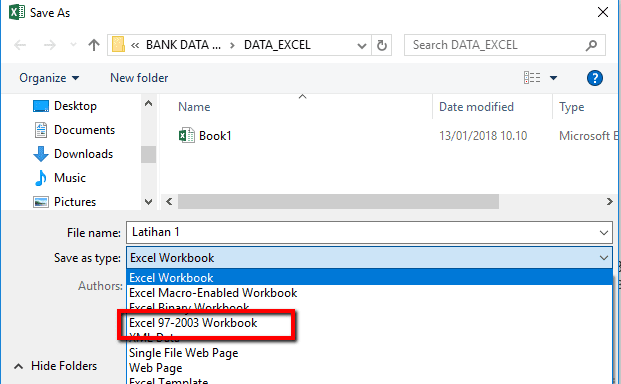Screen dimensions: 621x384
Task: Click Book1 date 13/01/2018 10.10
Action: [483, 136]
